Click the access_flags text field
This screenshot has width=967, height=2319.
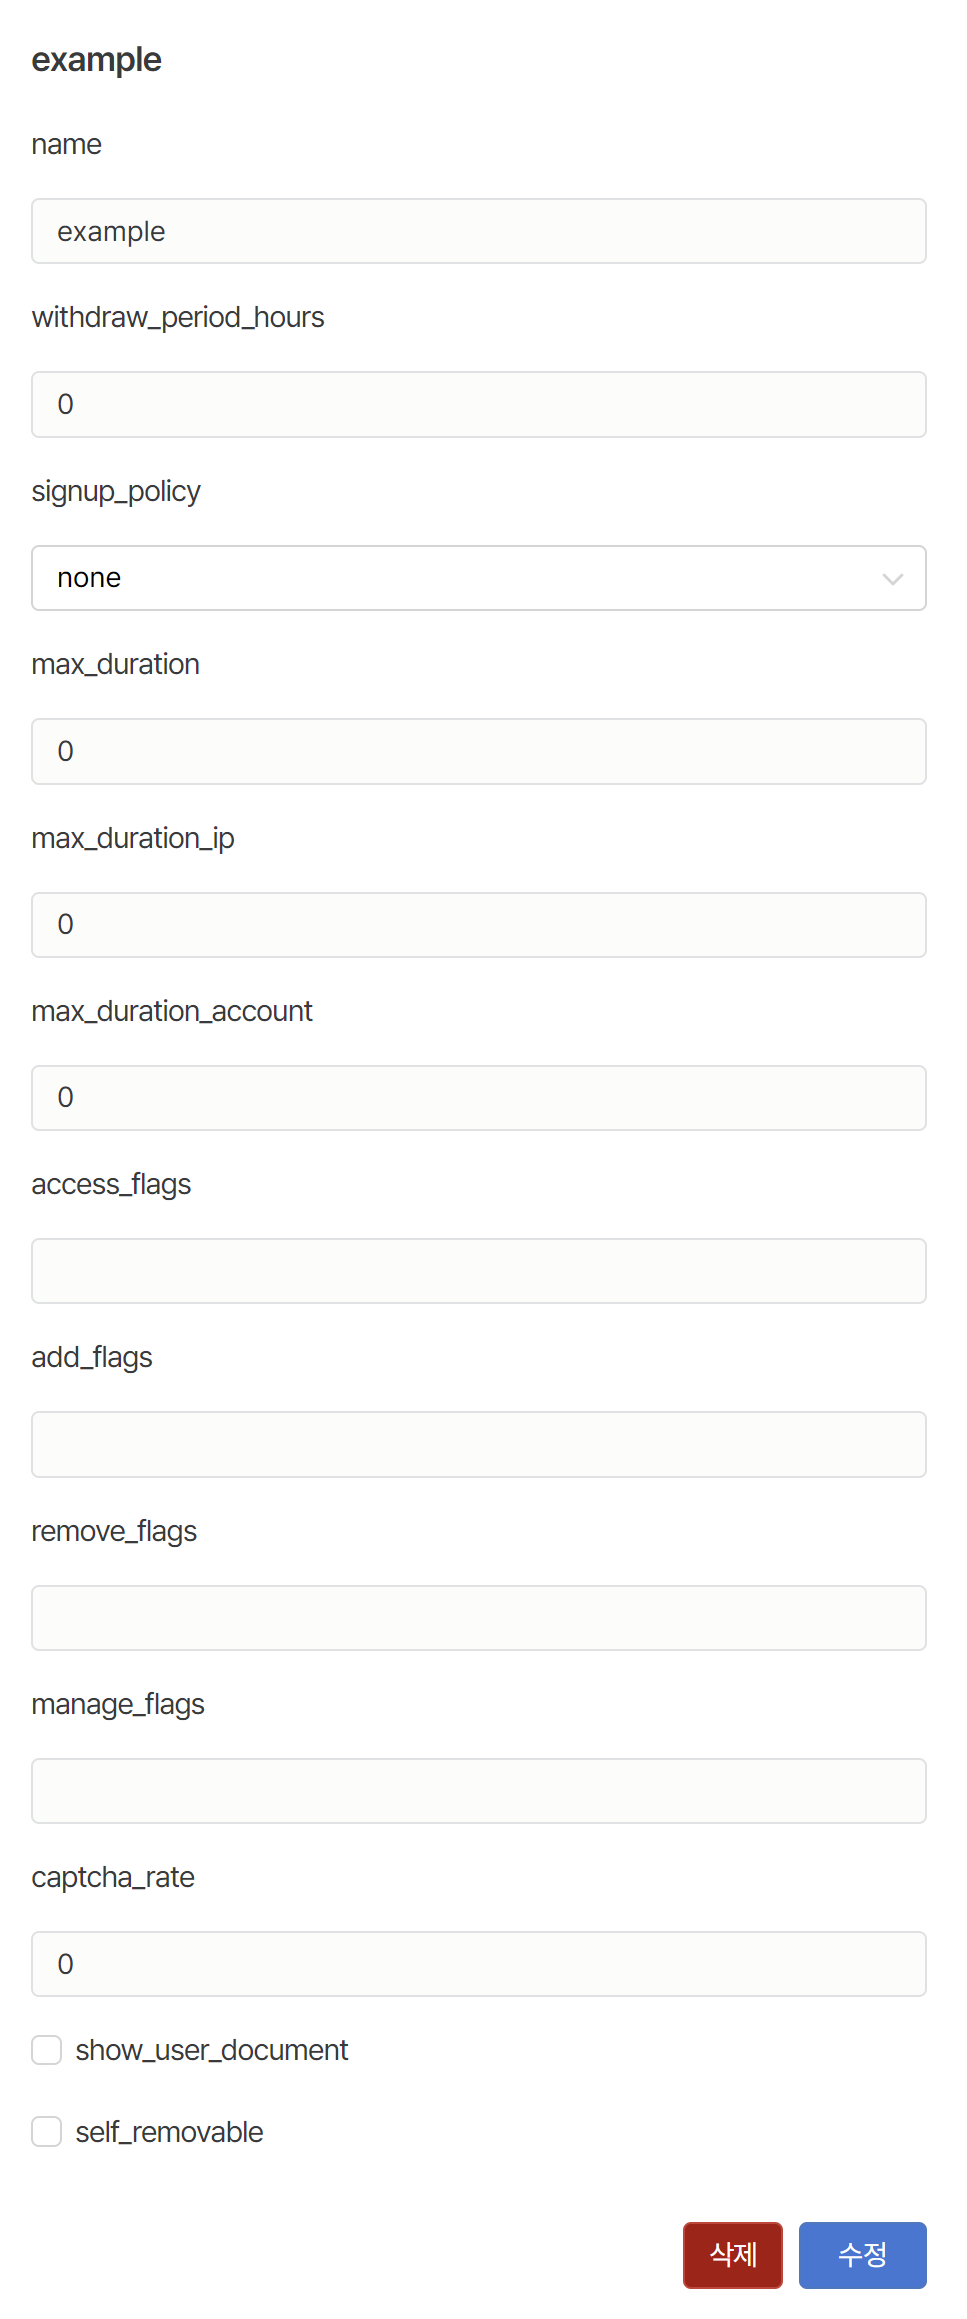point(478,1271)
